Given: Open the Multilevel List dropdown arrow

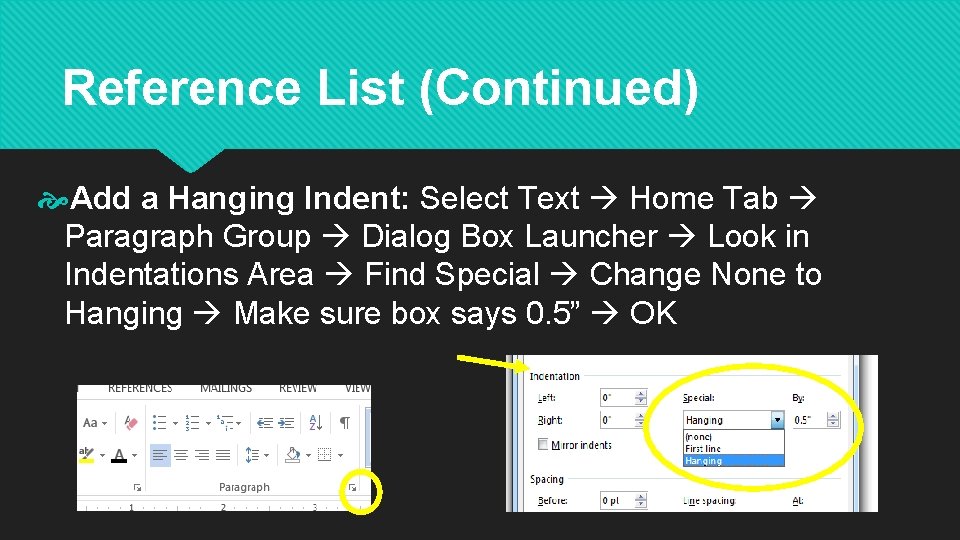Looking at the screenshot, I should pos(239,423).
